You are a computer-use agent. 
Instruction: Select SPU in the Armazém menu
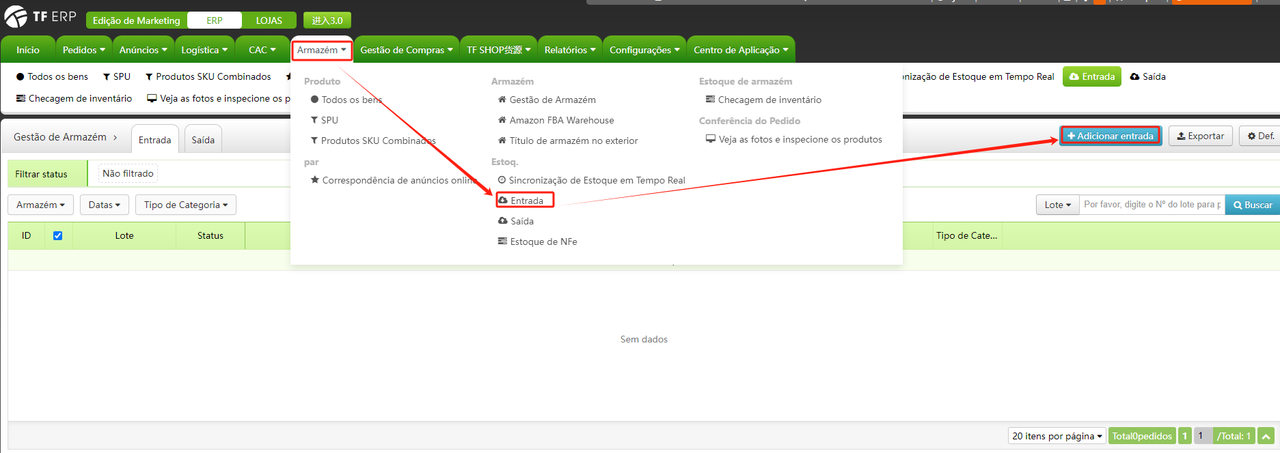[324, 120]
